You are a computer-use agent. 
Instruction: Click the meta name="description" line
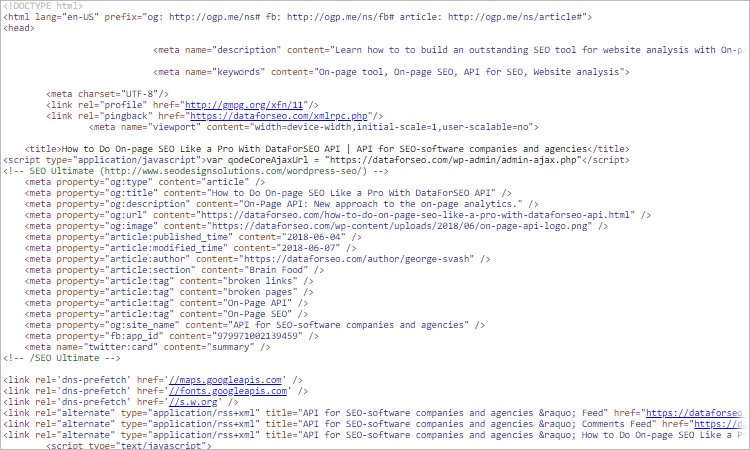click(x=450, y=50)
